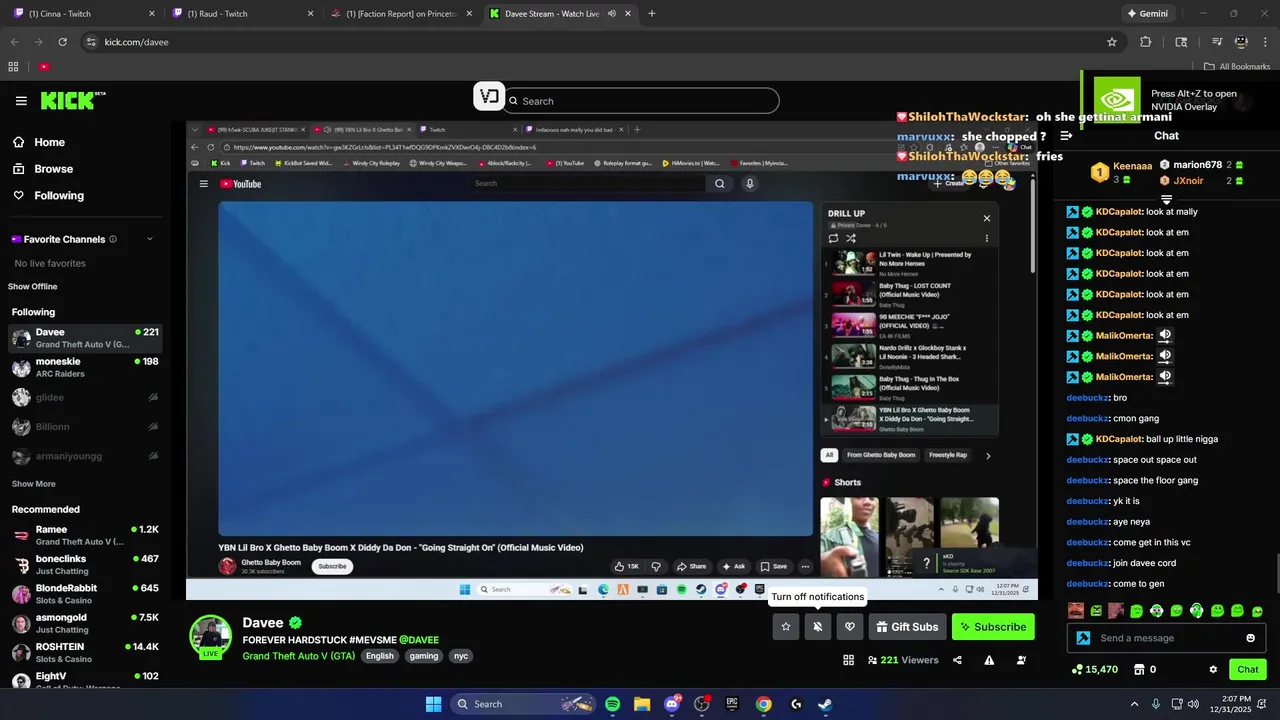The width and height of the screenshot is (1280, 720).
Task: Click the green Subscribe button
Action: (993, 627)
